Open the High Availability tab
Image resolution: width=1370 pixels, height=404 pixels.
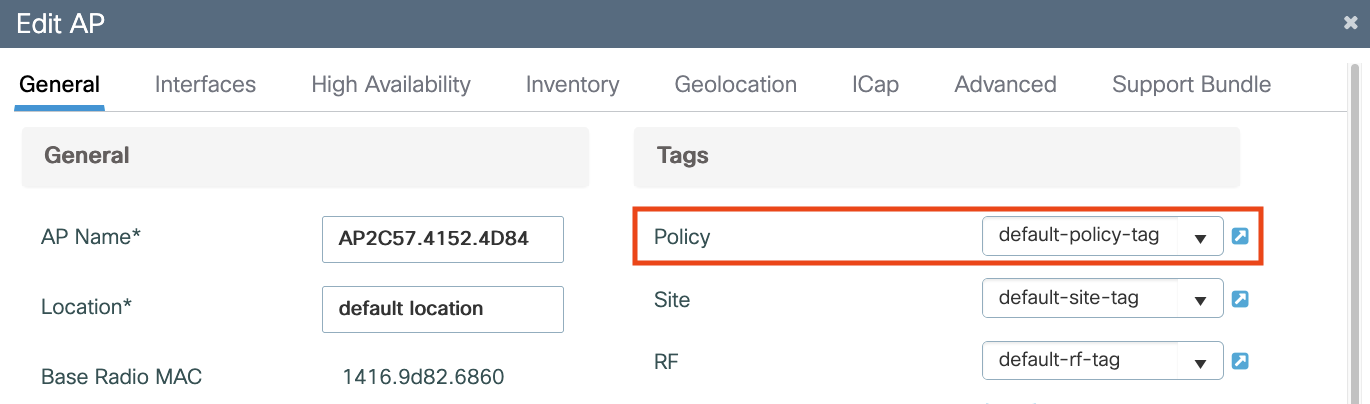pos(391,85)
